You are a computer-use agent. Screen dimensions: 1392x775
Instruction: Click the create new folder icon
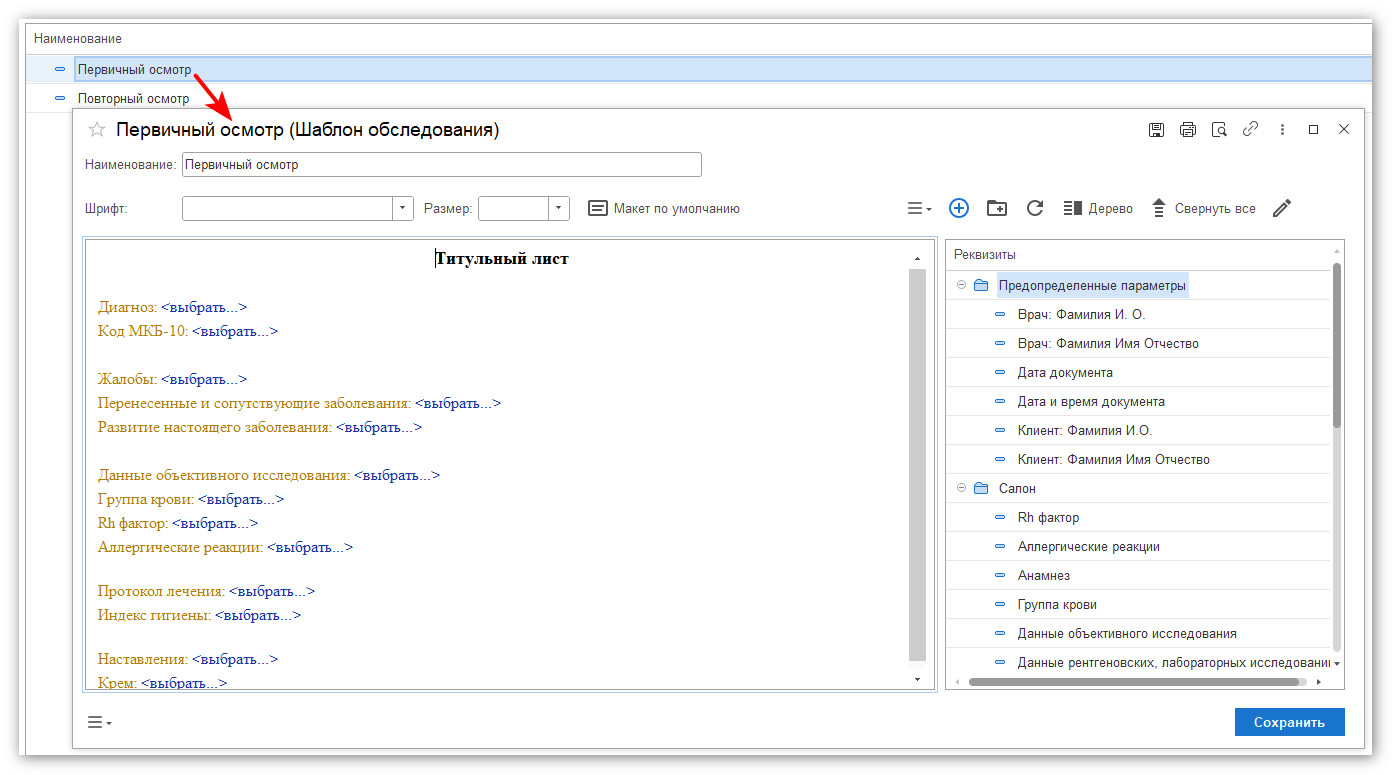pyautogui.click(x=996, y=208)
